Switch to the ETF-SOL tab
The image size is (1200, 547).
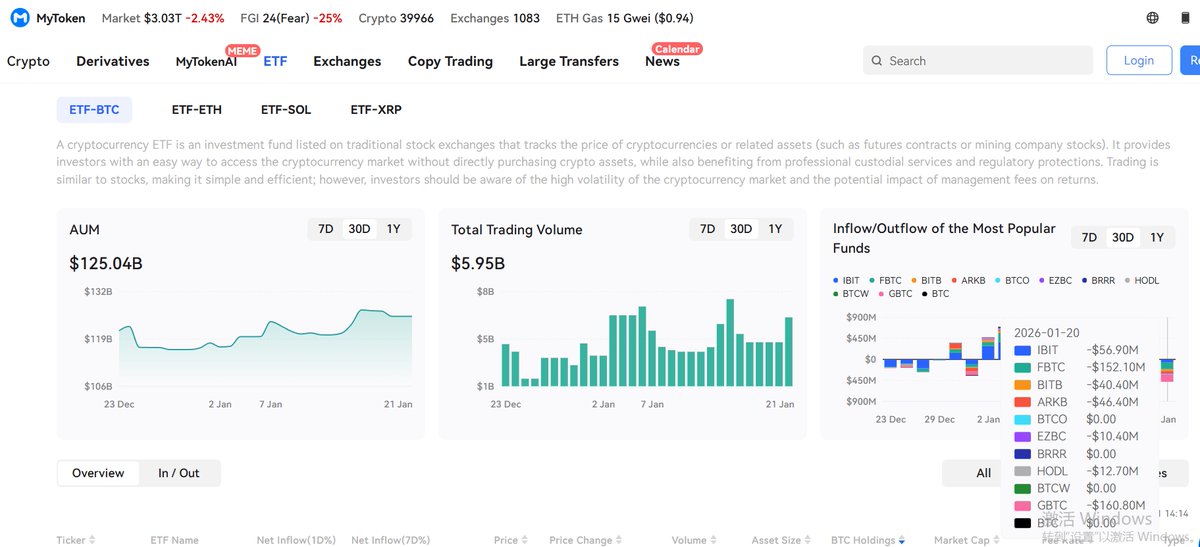(x=286, y=110)
